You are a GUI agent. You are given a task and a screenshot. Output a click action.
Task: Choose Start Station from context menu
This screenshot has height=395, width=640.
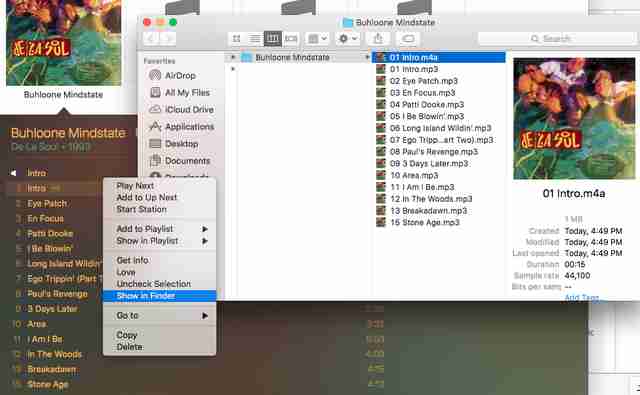(160, 209)
